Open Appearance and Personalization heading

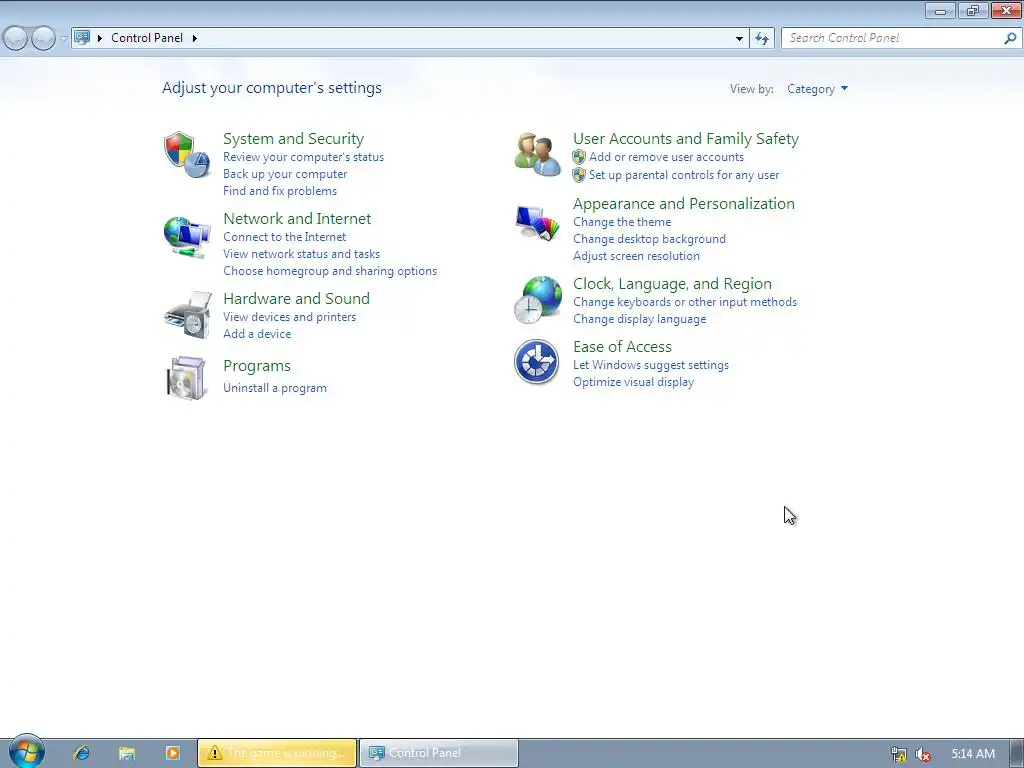684,204
